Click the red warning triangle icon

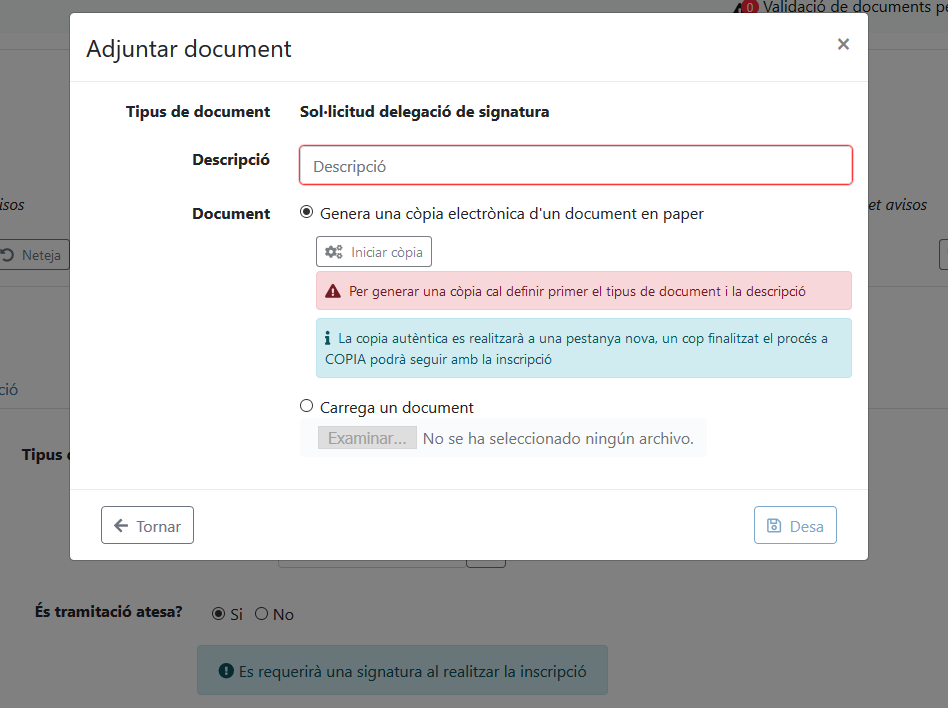[334, 291]
